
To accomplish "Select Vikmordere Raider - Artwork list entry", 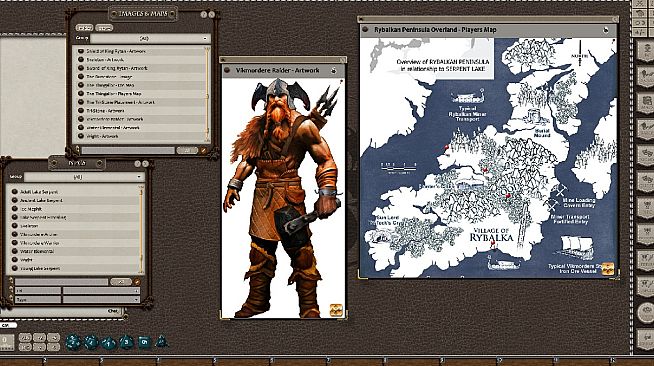I will pos(141,119).
